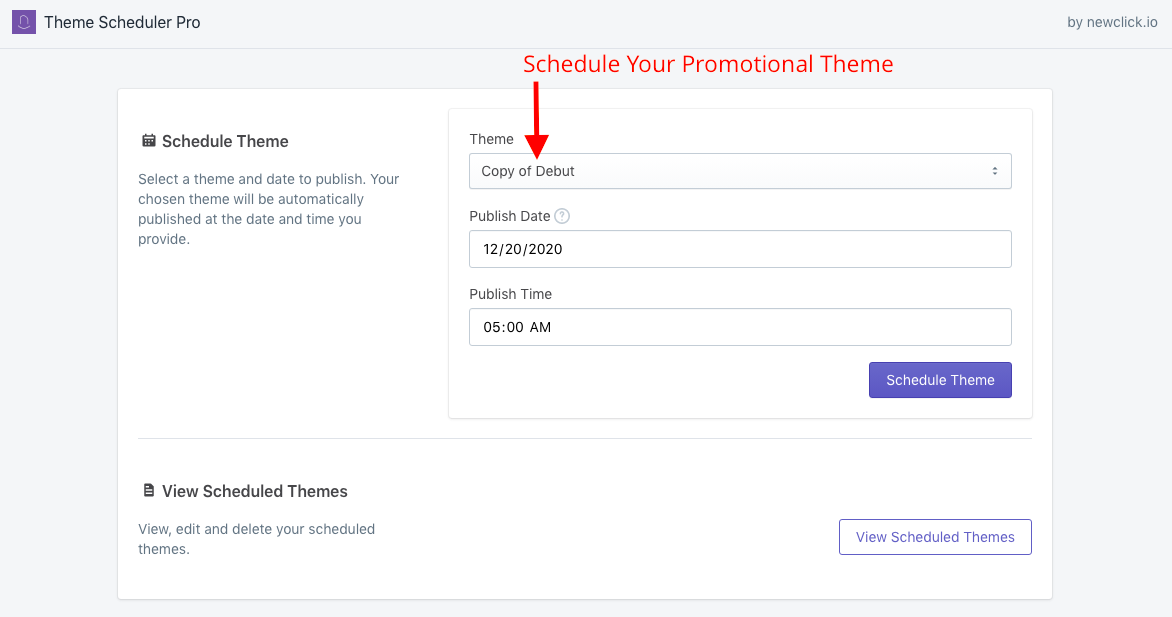
Task: Open the Theme dropdown showing Copy of Debut
Action: 739,171
